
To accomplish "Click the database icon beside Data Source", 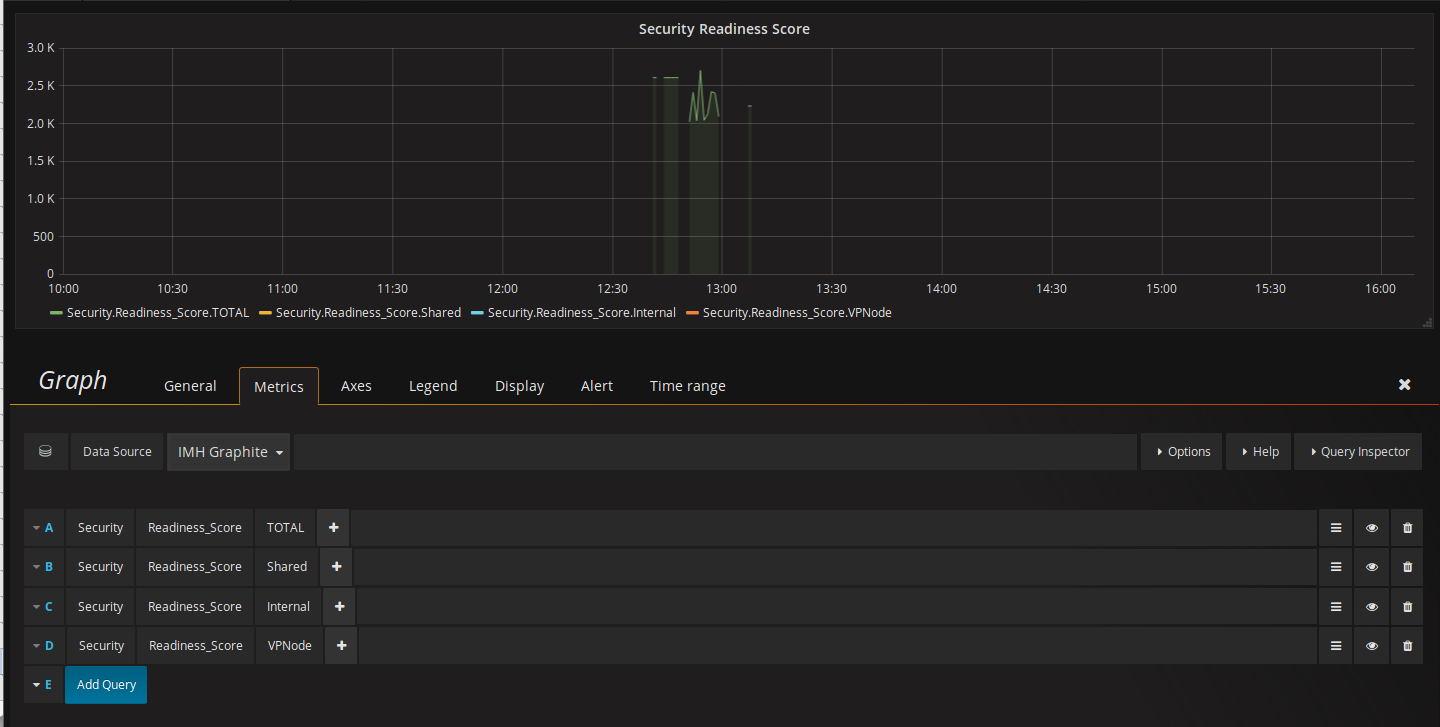I will 45,452.
